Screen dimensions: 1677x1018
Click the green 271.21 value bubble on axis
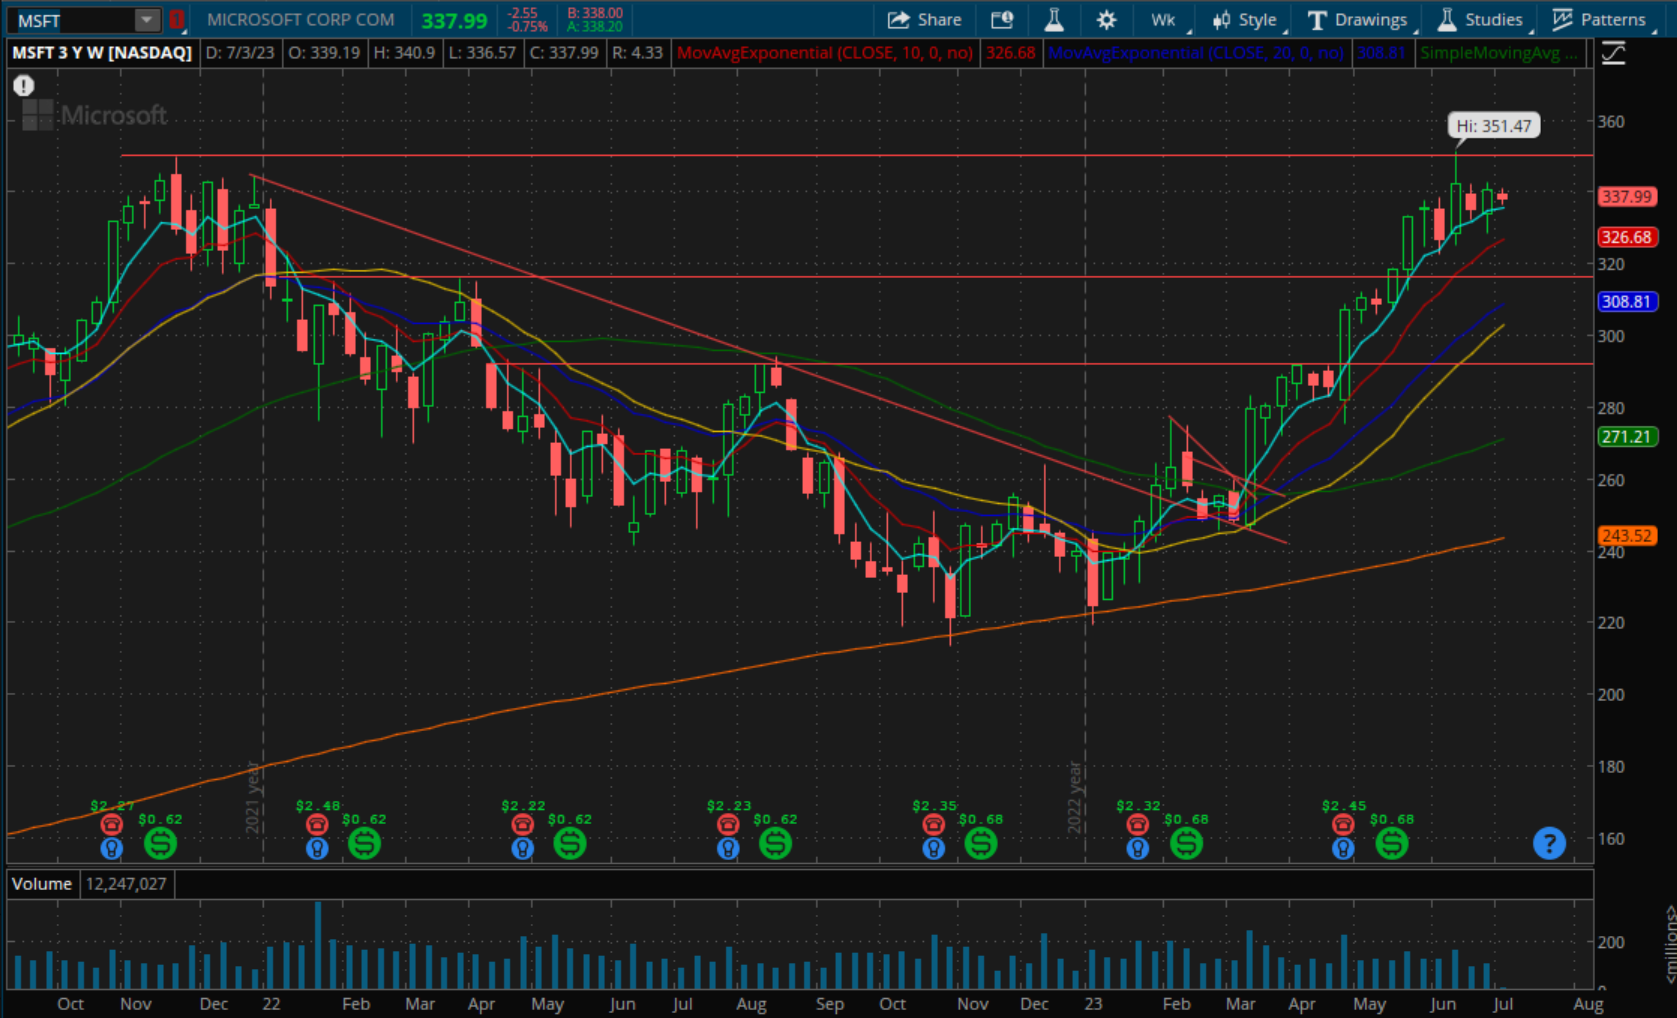coord(1627,436)
